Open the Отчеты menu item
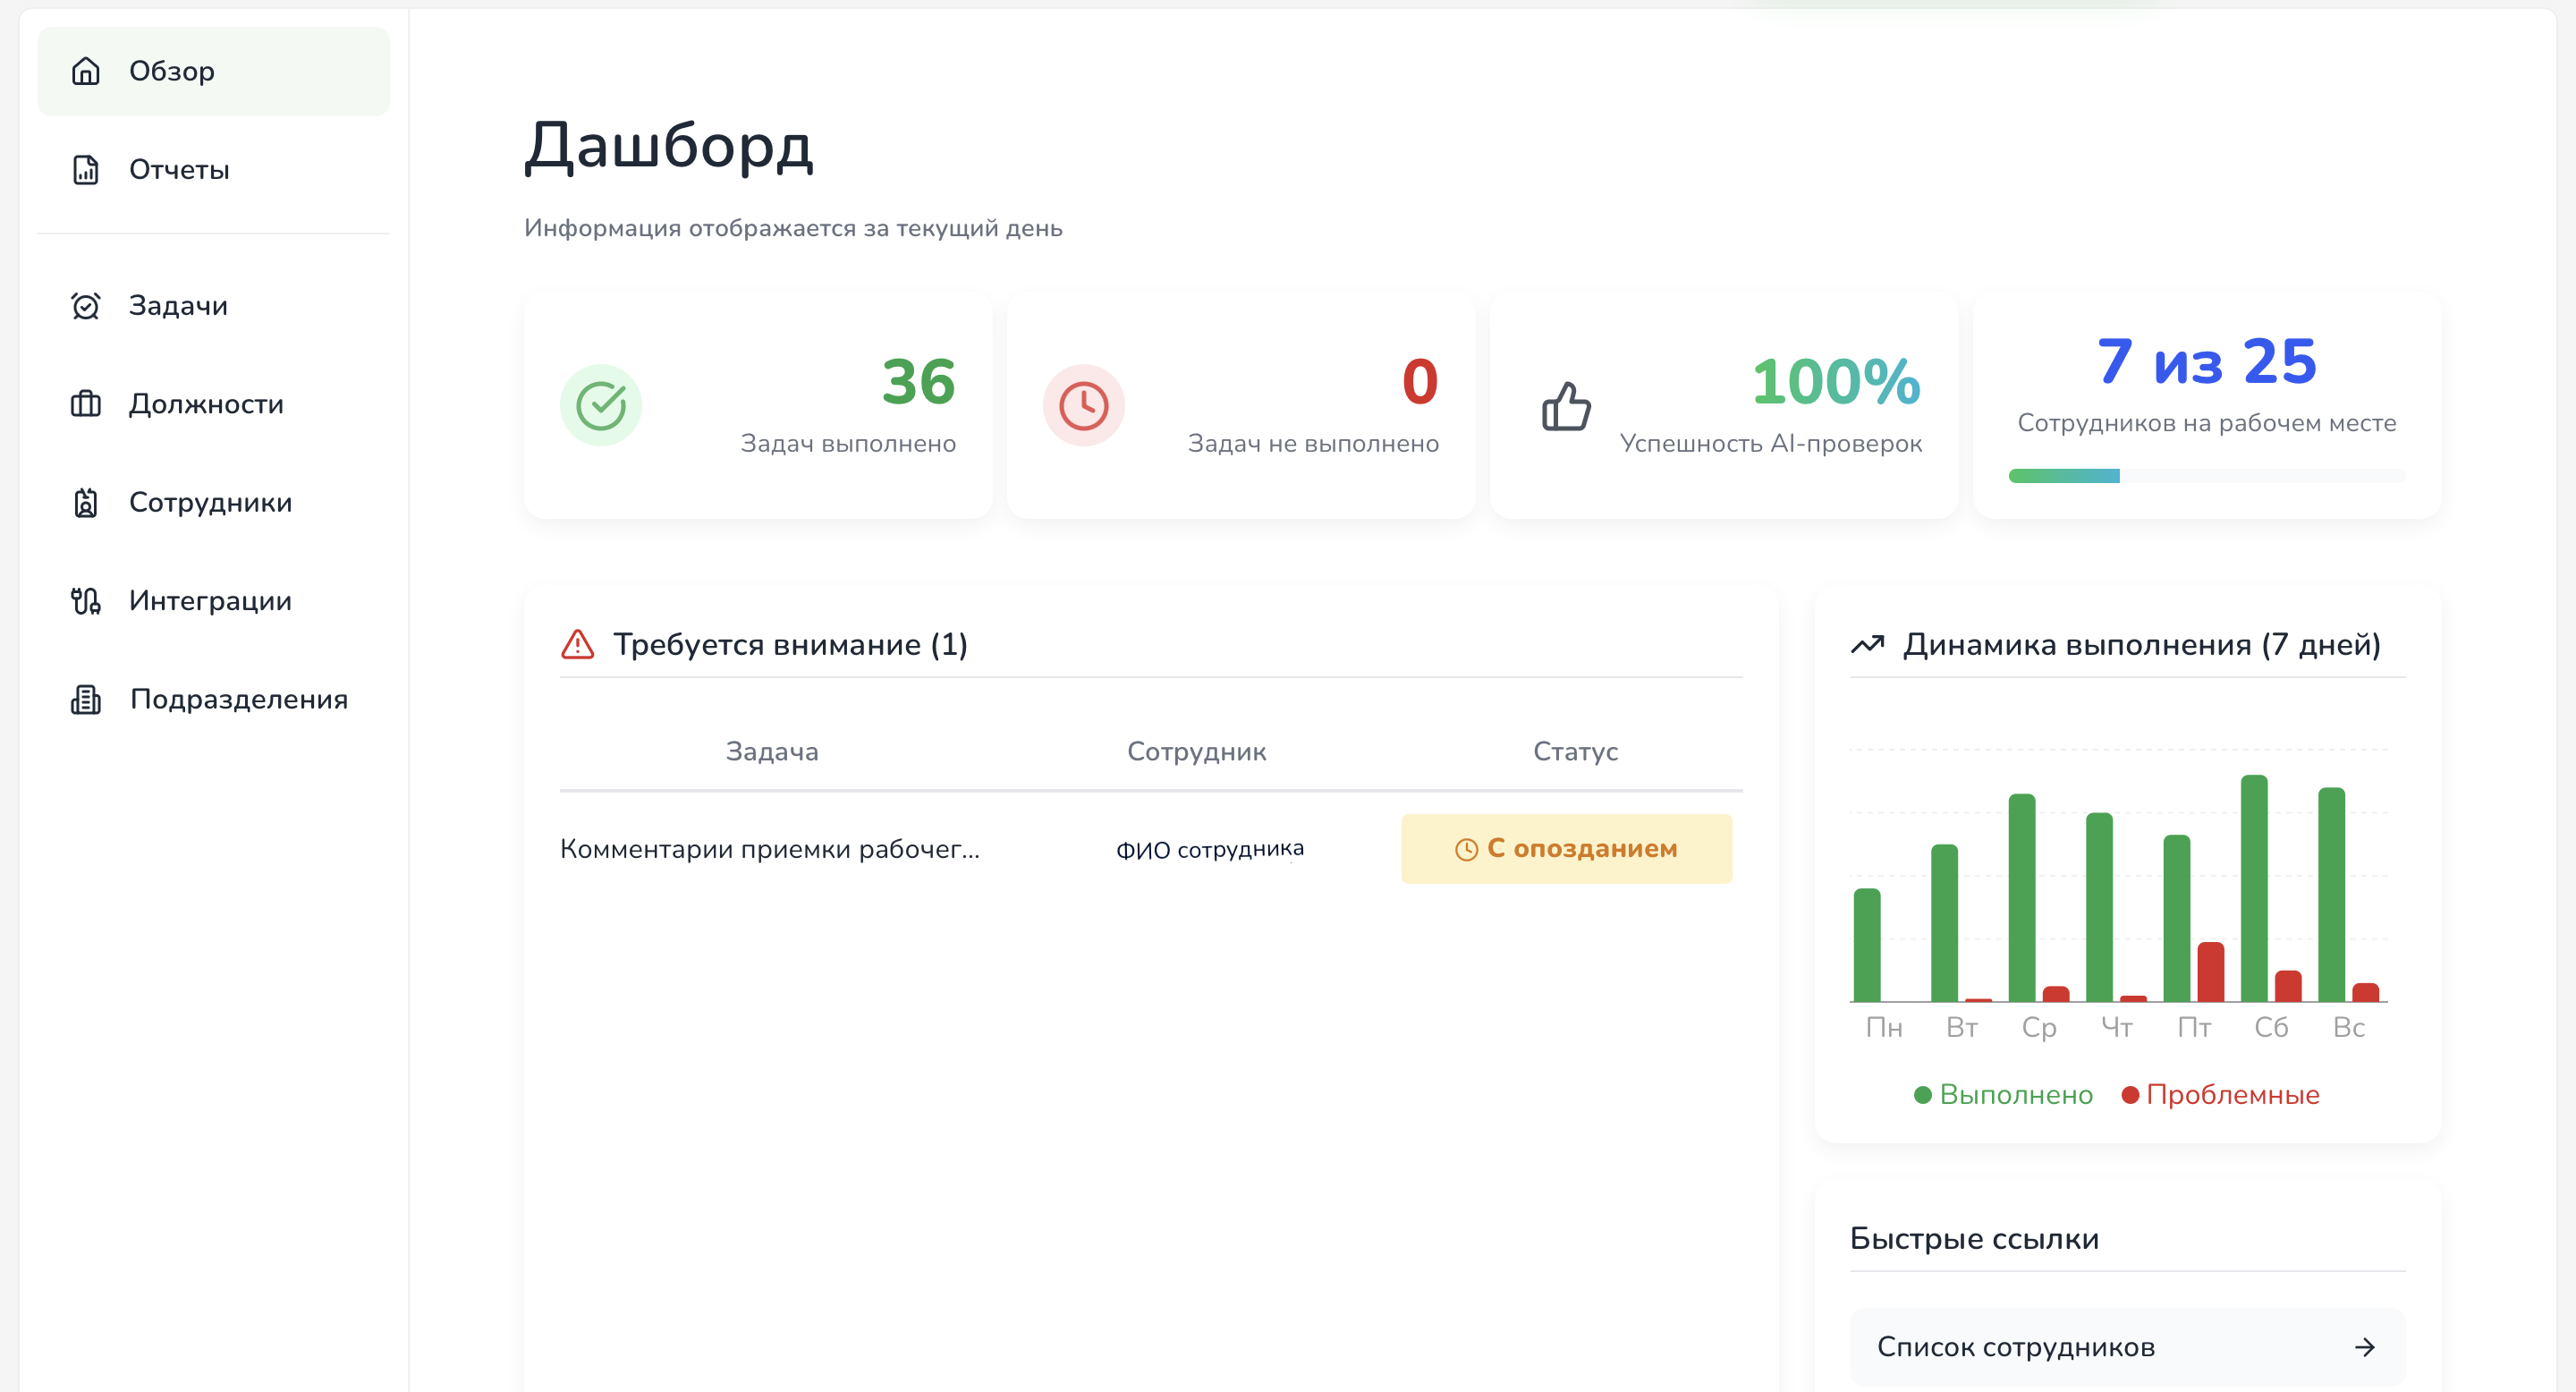Viewport: 2576px width, 1392px height. pos(179,170)
